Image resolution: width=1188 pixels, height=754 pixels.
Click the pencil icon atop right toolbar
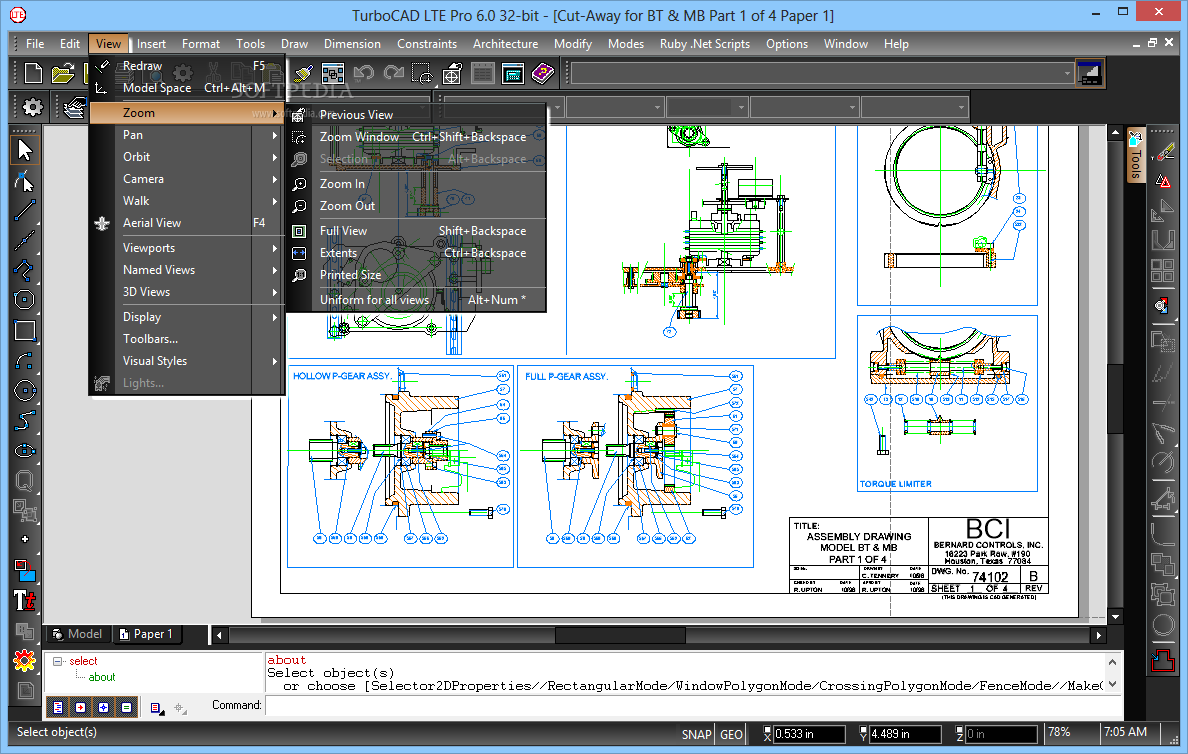click(x=1164, y=152)
